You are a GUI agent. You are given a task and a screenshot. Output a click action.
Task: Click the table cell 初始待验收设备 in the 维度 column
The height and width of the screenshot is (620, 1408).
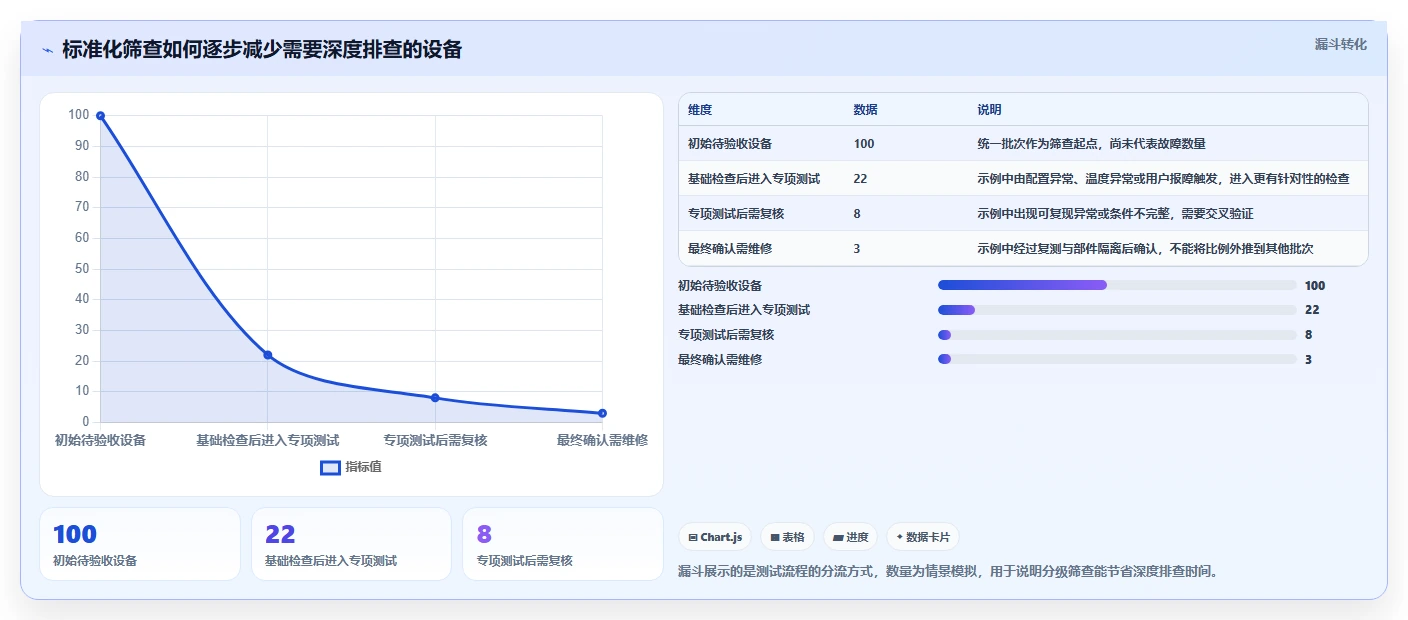click(730, 144)
